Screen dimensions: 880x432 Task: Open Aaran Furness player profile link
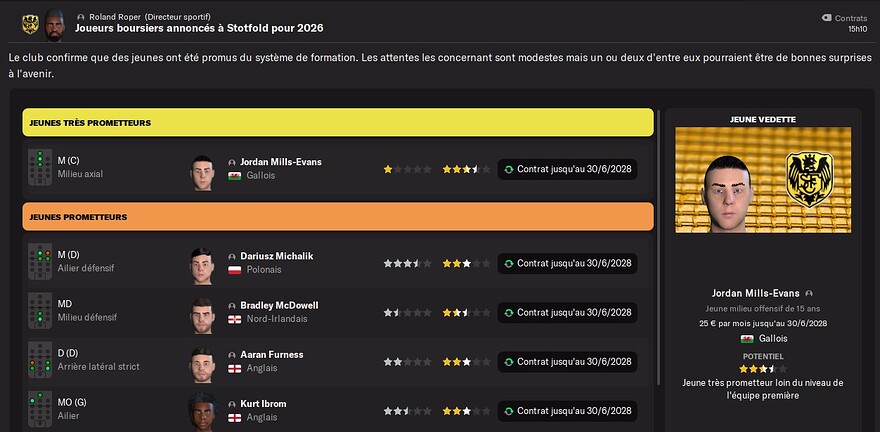(x=271, y=354)
